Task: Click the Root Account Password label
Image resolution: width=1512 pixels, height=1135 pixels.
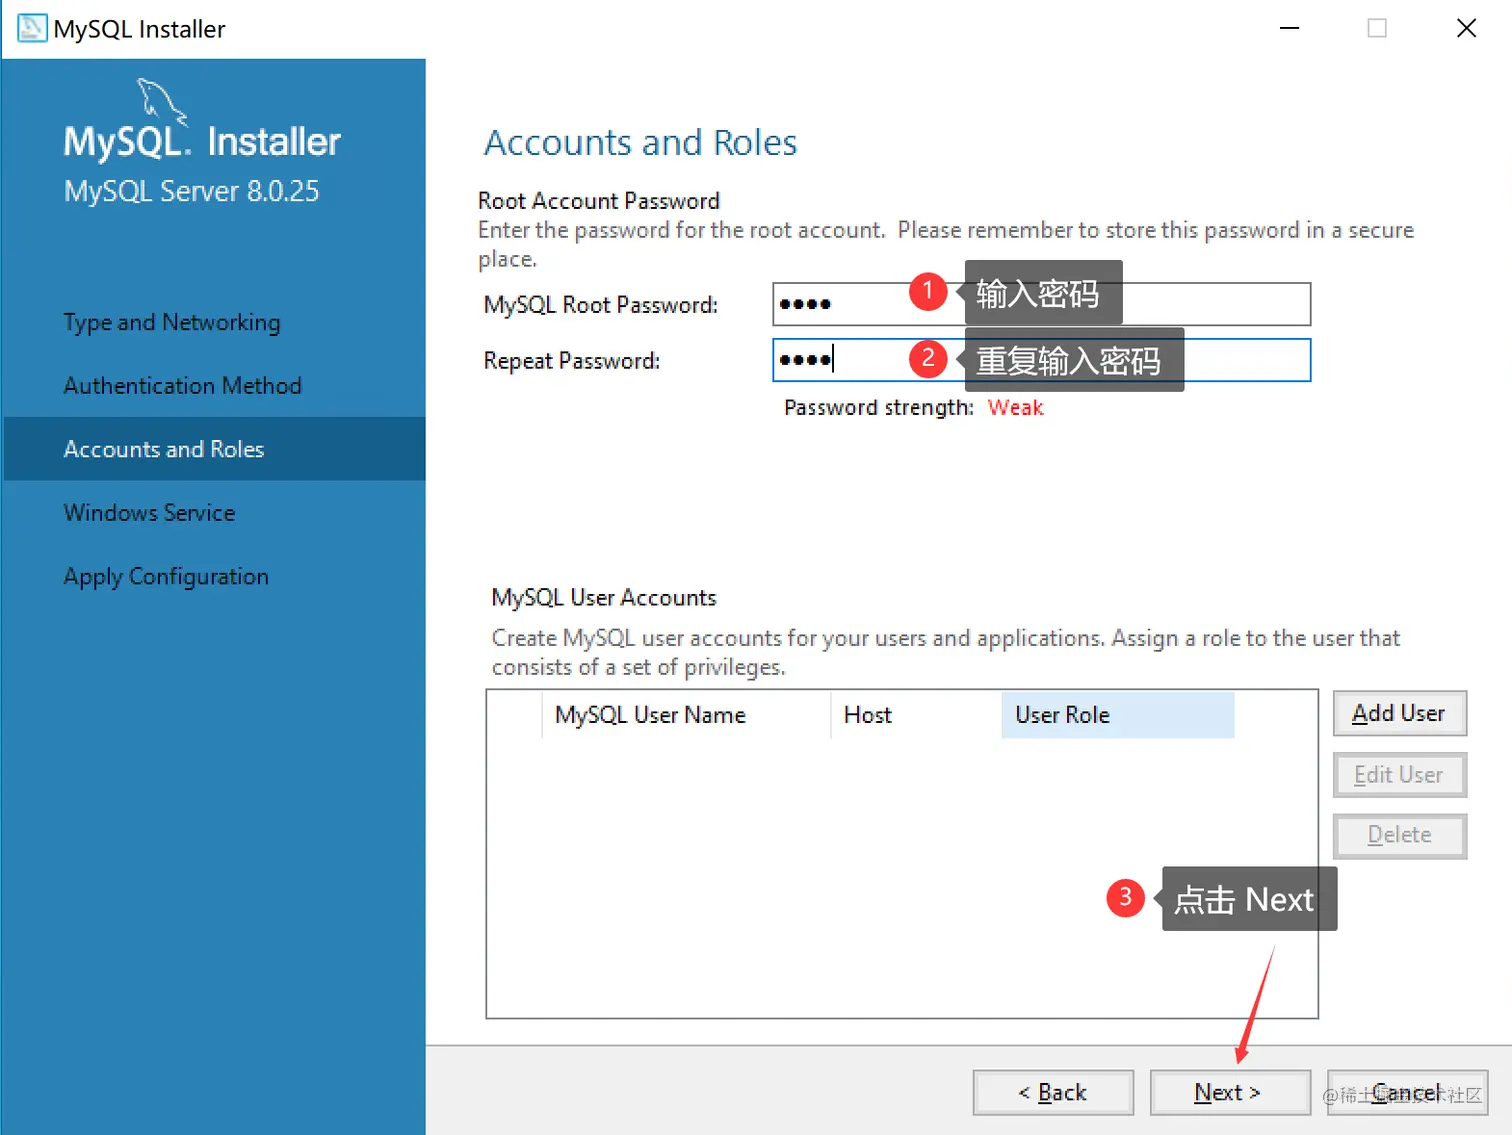Action: coord(599,201)
